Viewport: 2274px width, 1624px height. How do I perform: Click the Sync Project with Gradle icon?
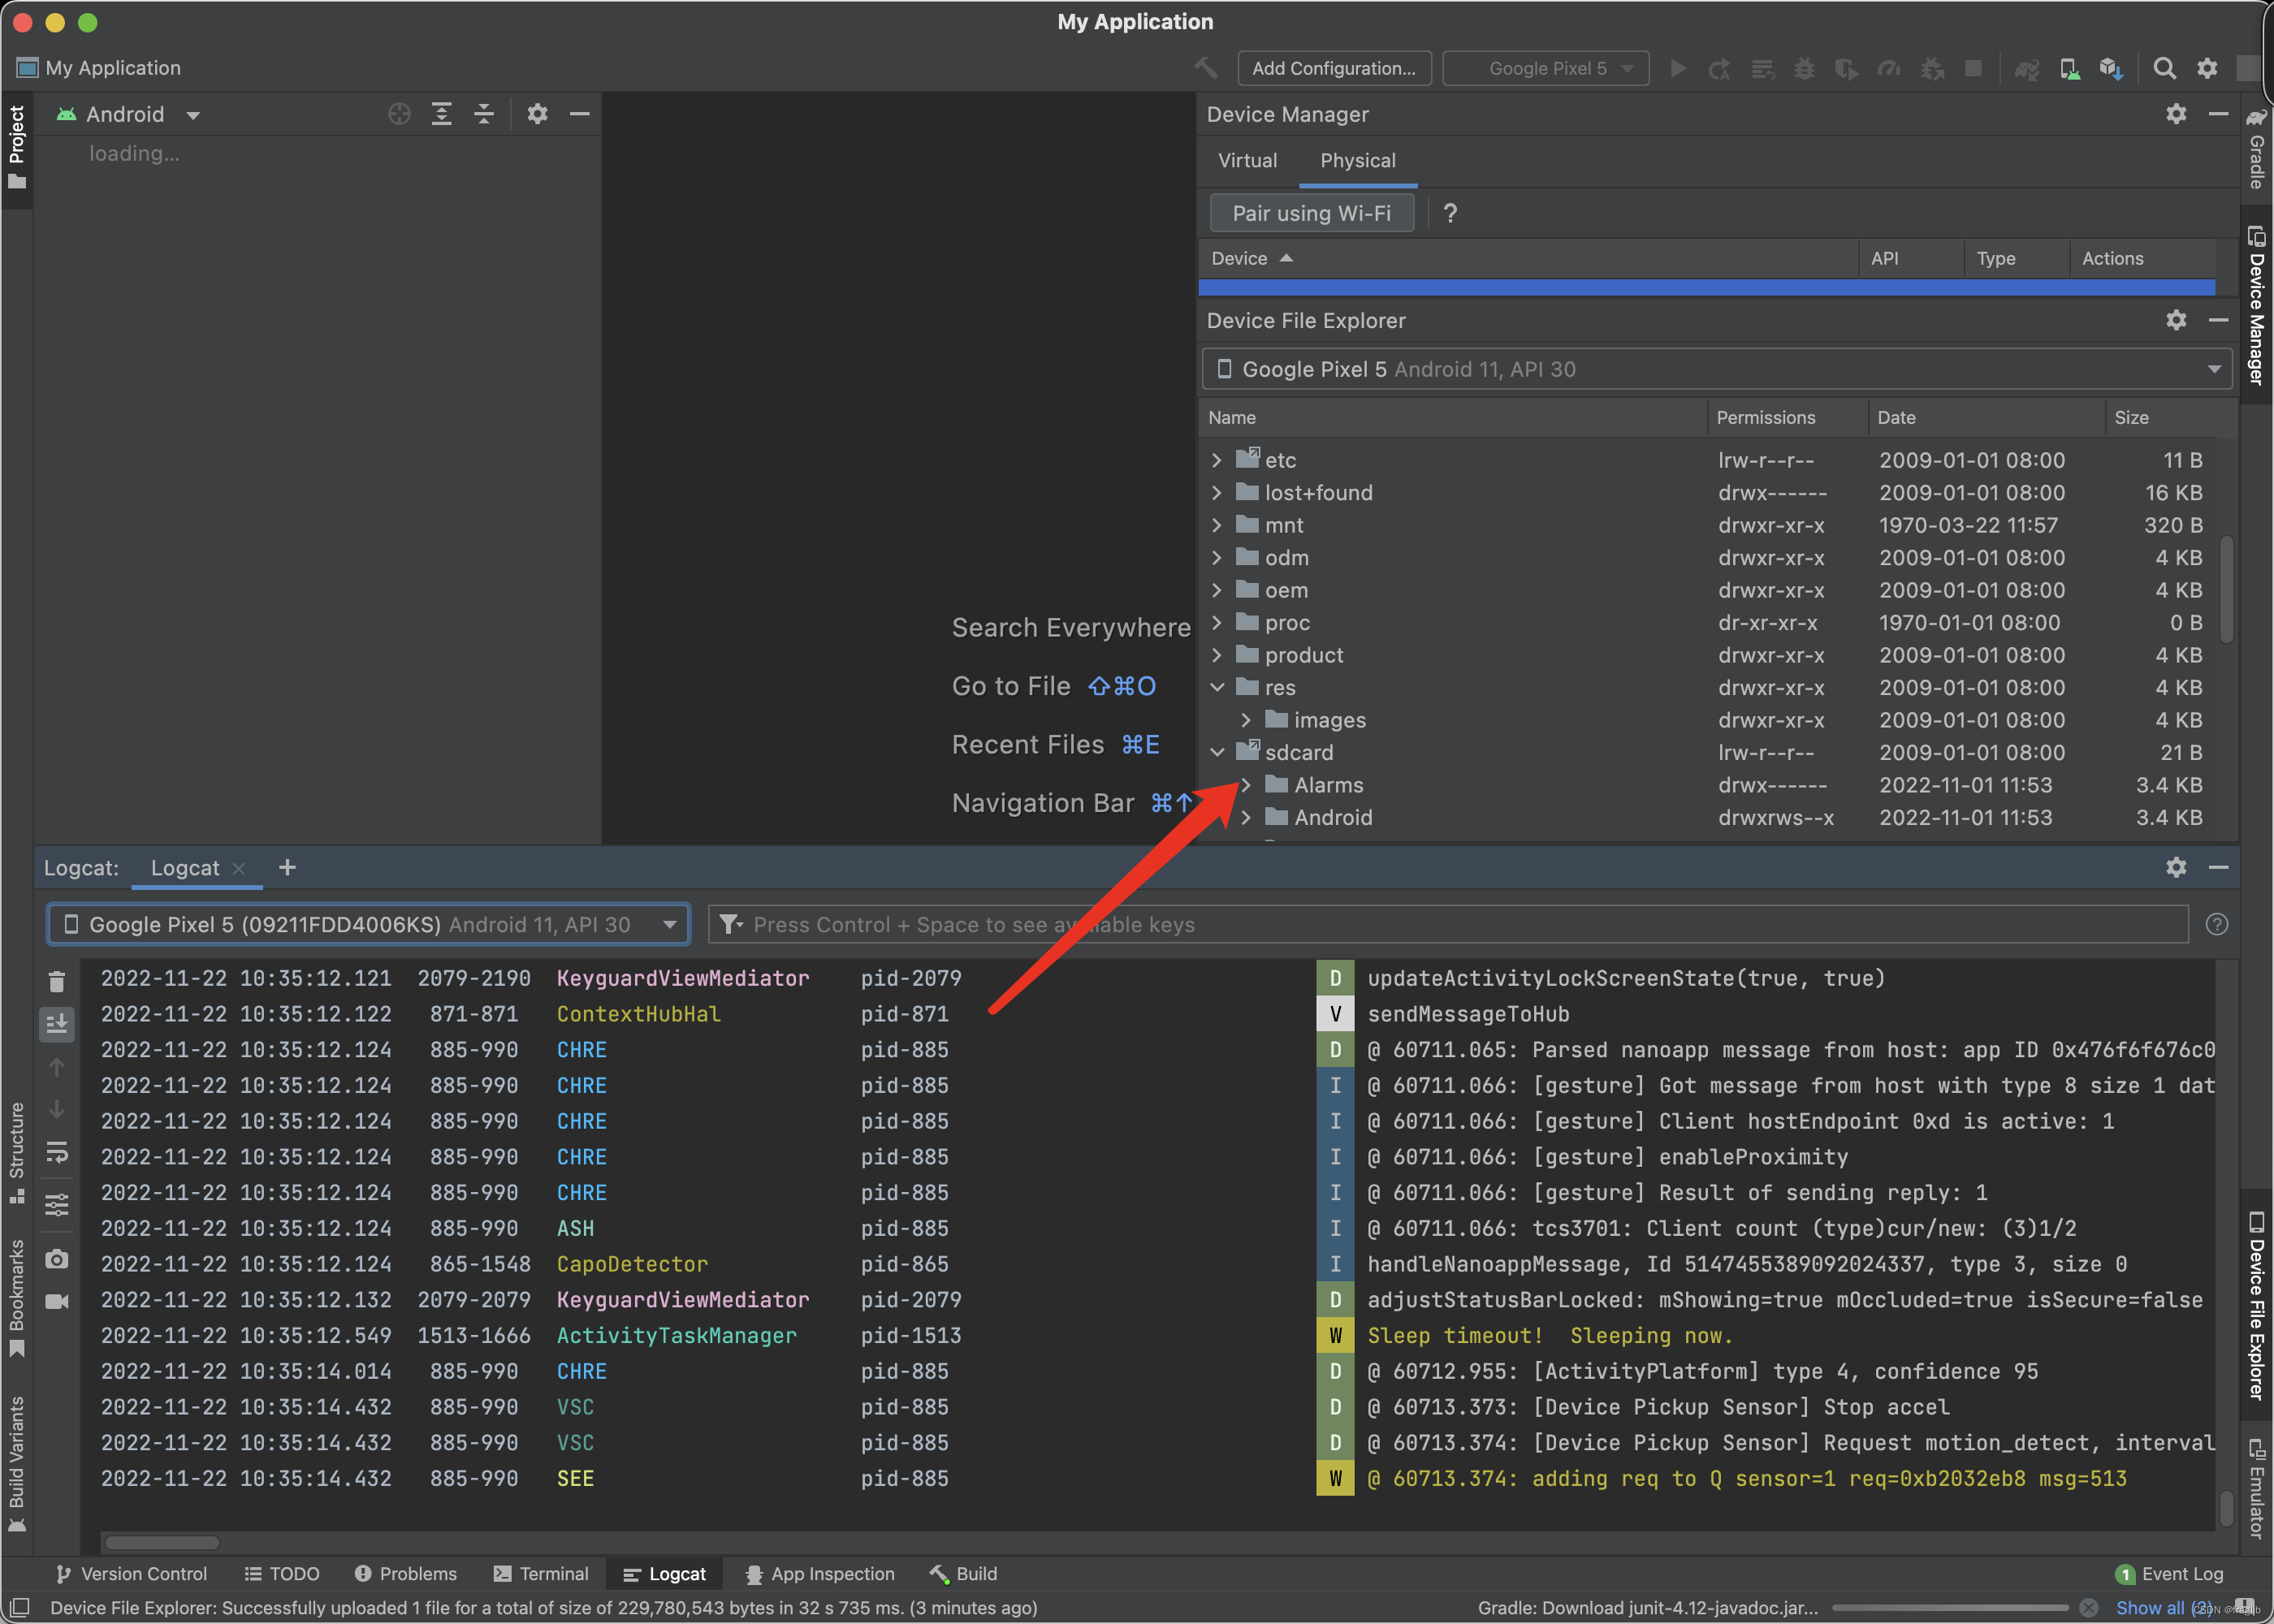[2026, 68]
